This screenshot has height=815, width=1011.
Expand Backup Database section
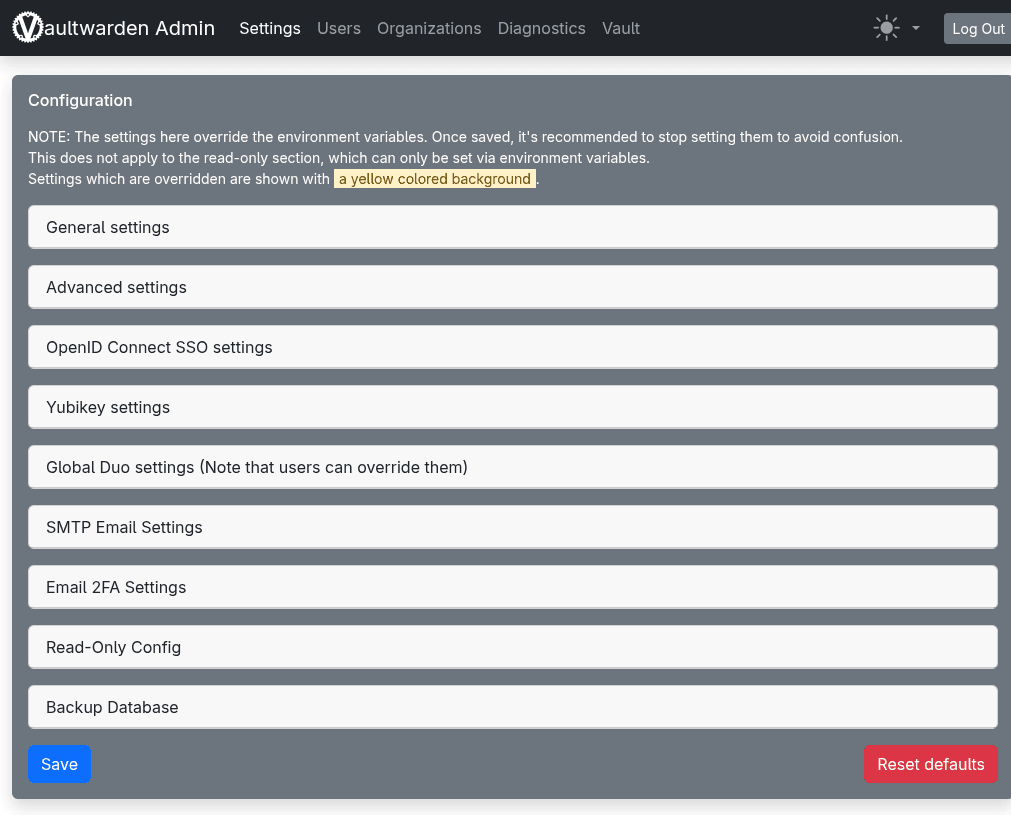(x=513, y=707)
